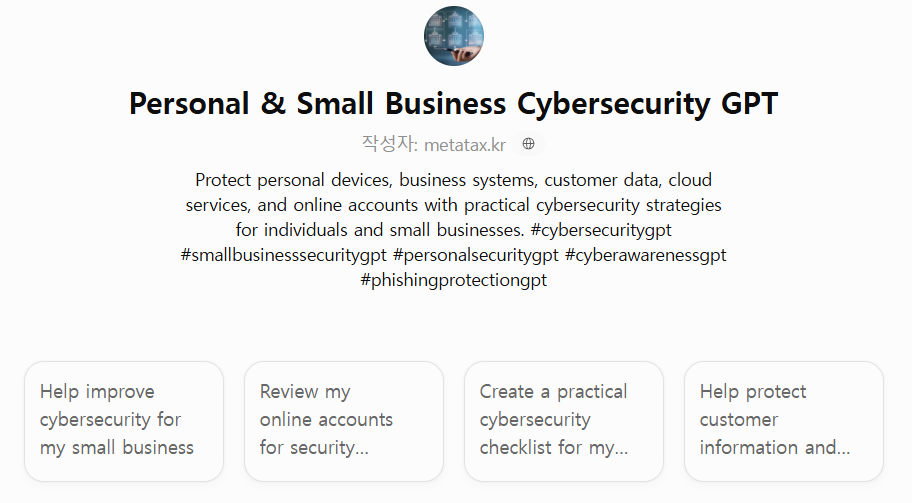Select the "Help protect customer information" suggestion
The image size is (912, 503).
(x=783, y=421)
